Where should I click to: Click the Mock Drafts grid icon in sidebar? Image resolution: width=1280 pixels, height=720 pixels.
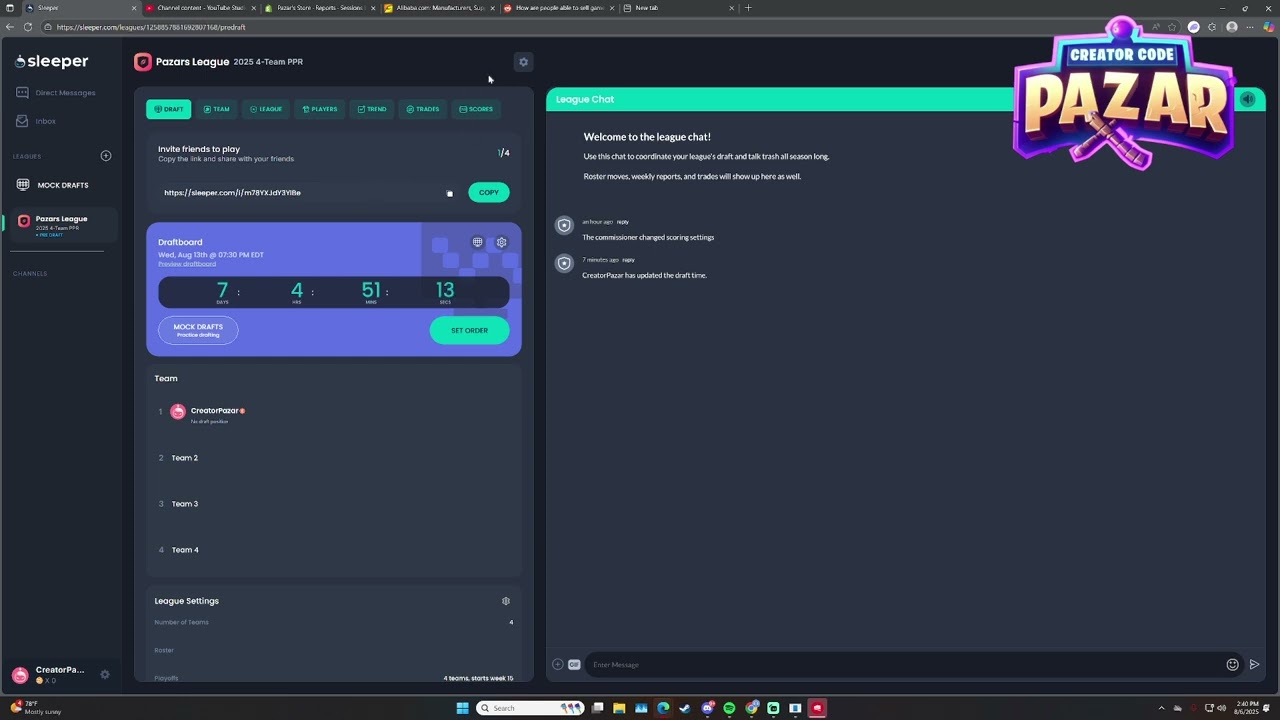click(x=23, y=185)
